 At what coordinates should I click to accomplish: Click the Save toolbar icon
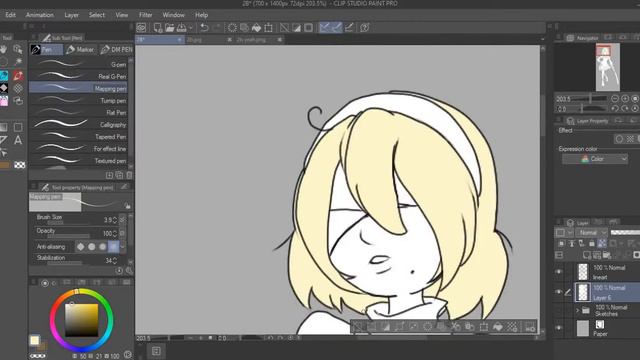pyautogui.click(x=181, y=28)
